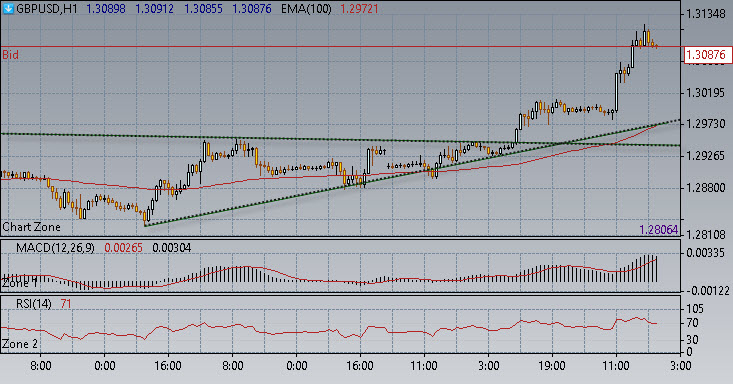Click the EMA value 1.29721
733x384 pixels.
(x=359, y=9)
